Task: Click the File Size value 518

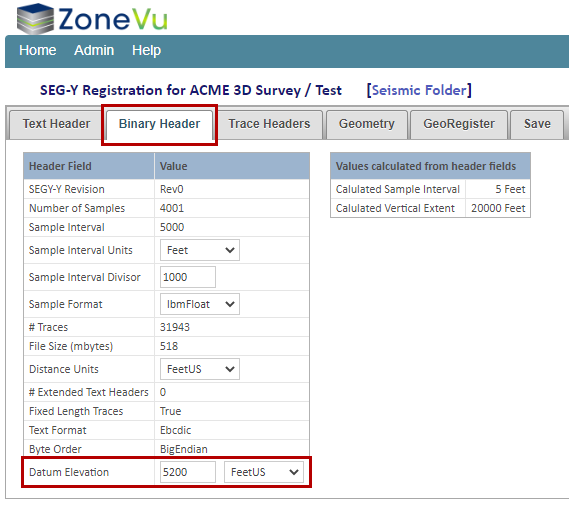Action: pyautogui.click(x=169, y=346)
